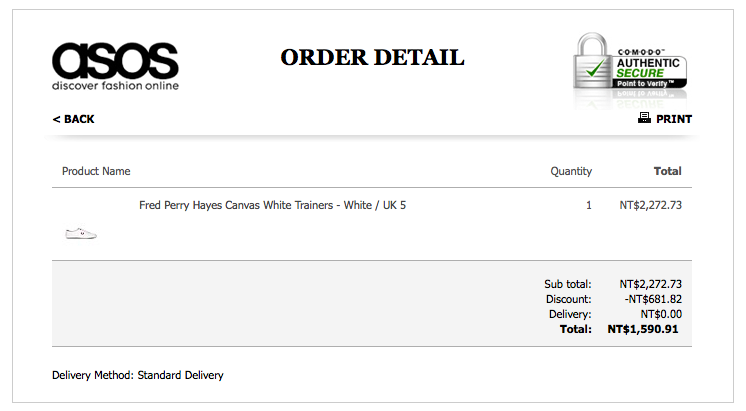Click the delivery cost NT$0.00
The height and width of the screenshot is (411, 746).
661,314
